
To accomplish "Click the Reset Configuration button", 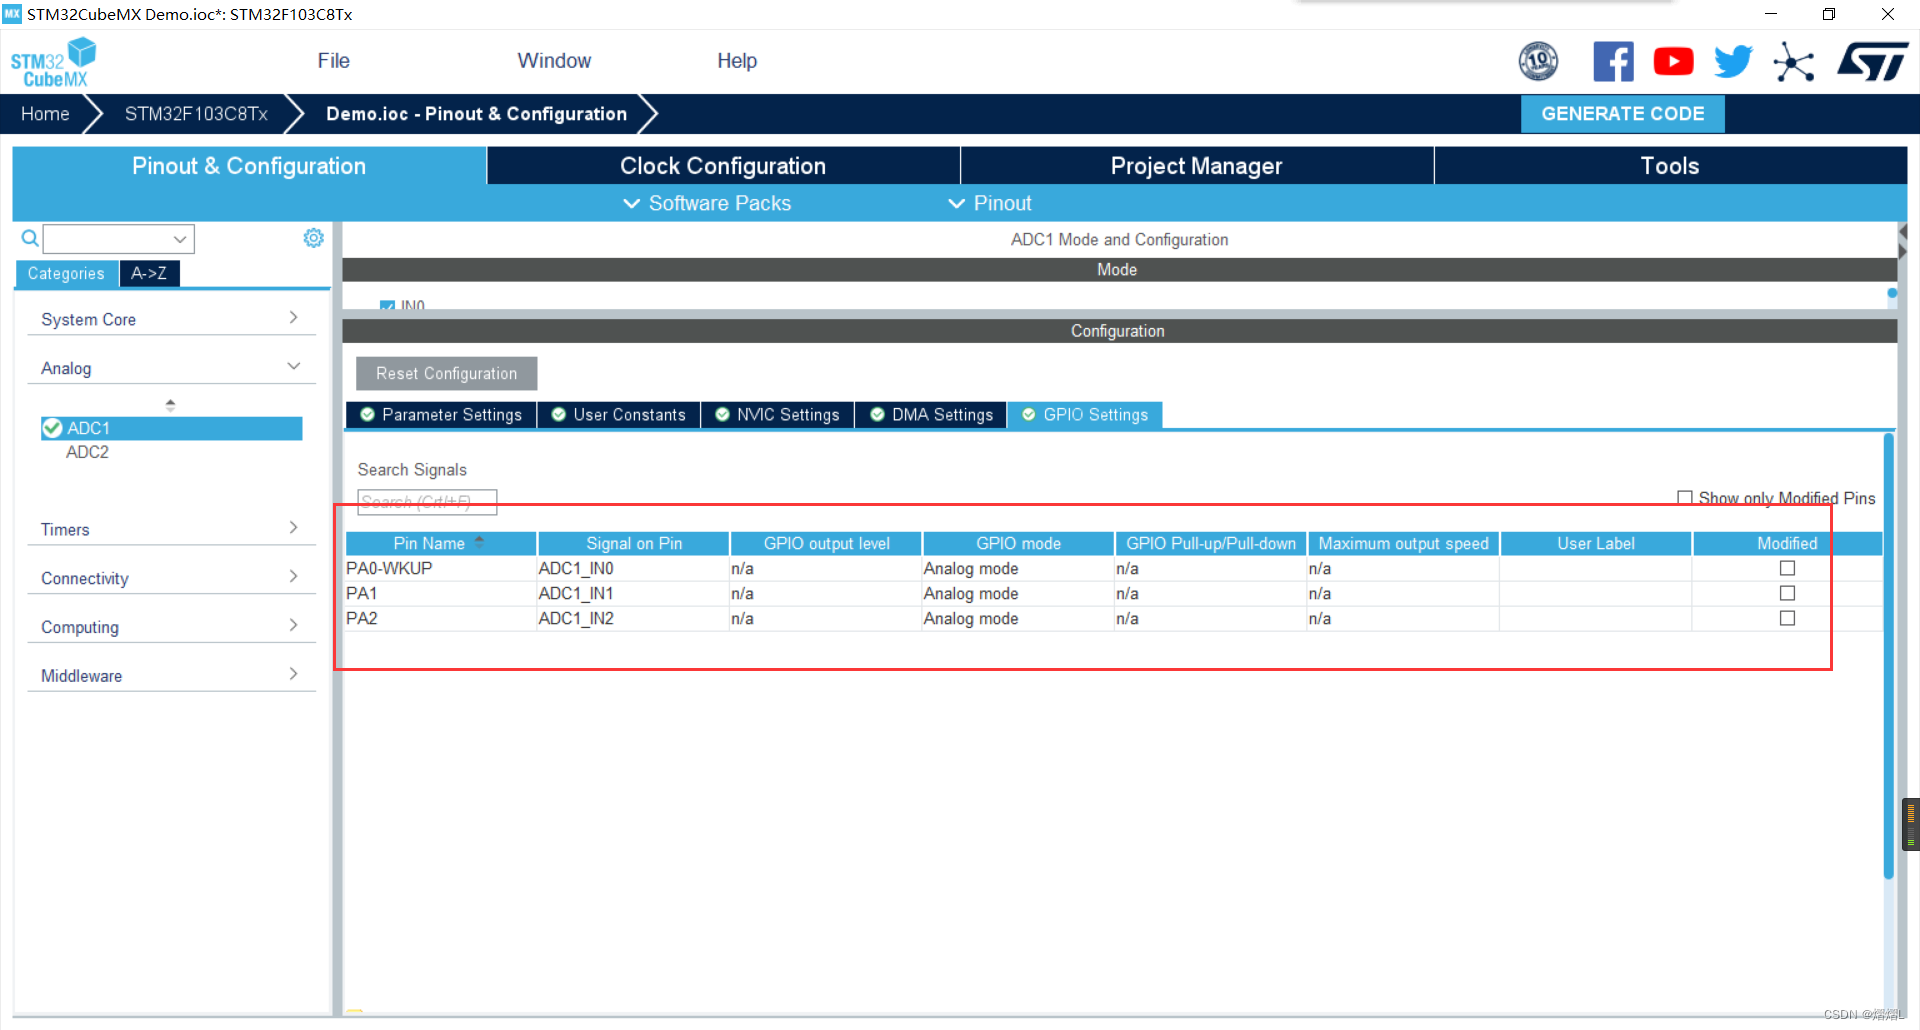I will pos(446,374).
